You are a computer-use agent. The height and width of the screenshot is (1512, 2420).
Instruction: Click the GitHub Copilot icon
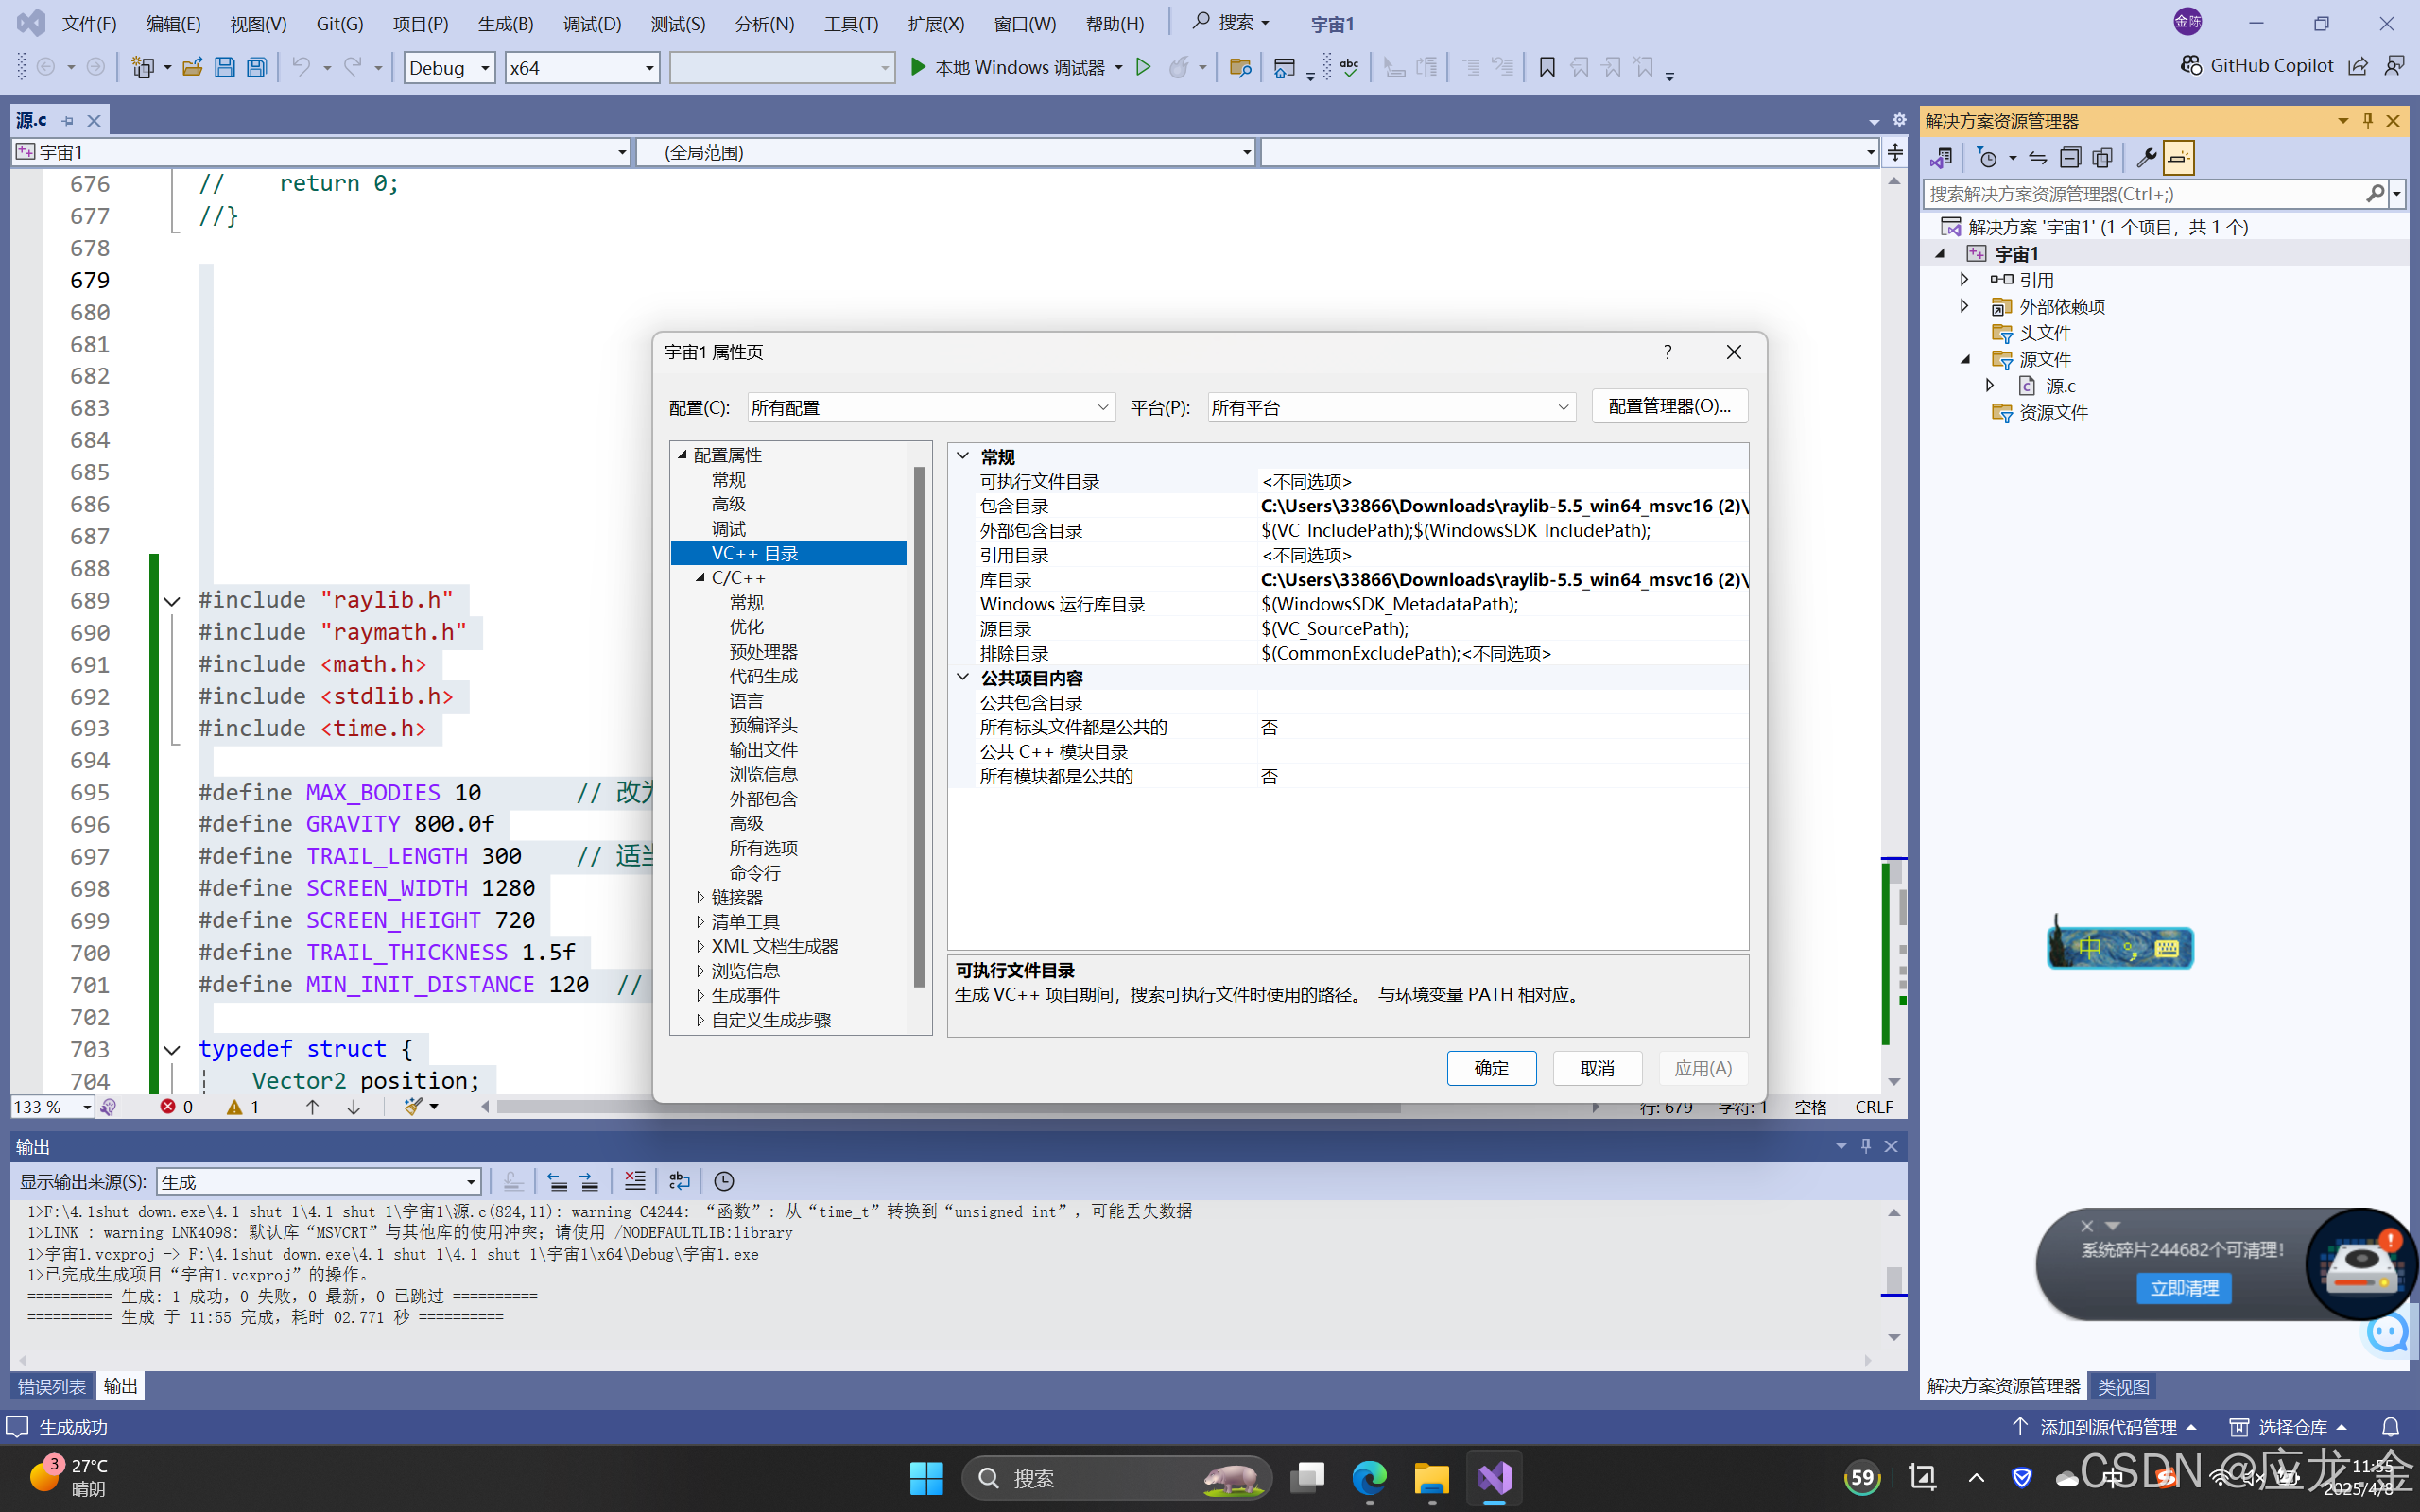point(2191,65)
